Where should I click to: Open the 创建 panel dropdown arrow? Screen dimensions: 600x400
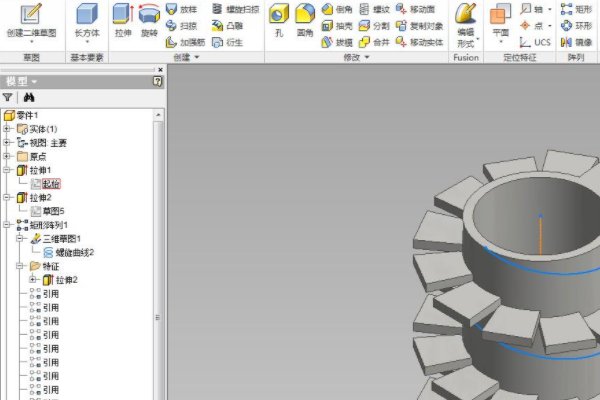click(197, 58)
